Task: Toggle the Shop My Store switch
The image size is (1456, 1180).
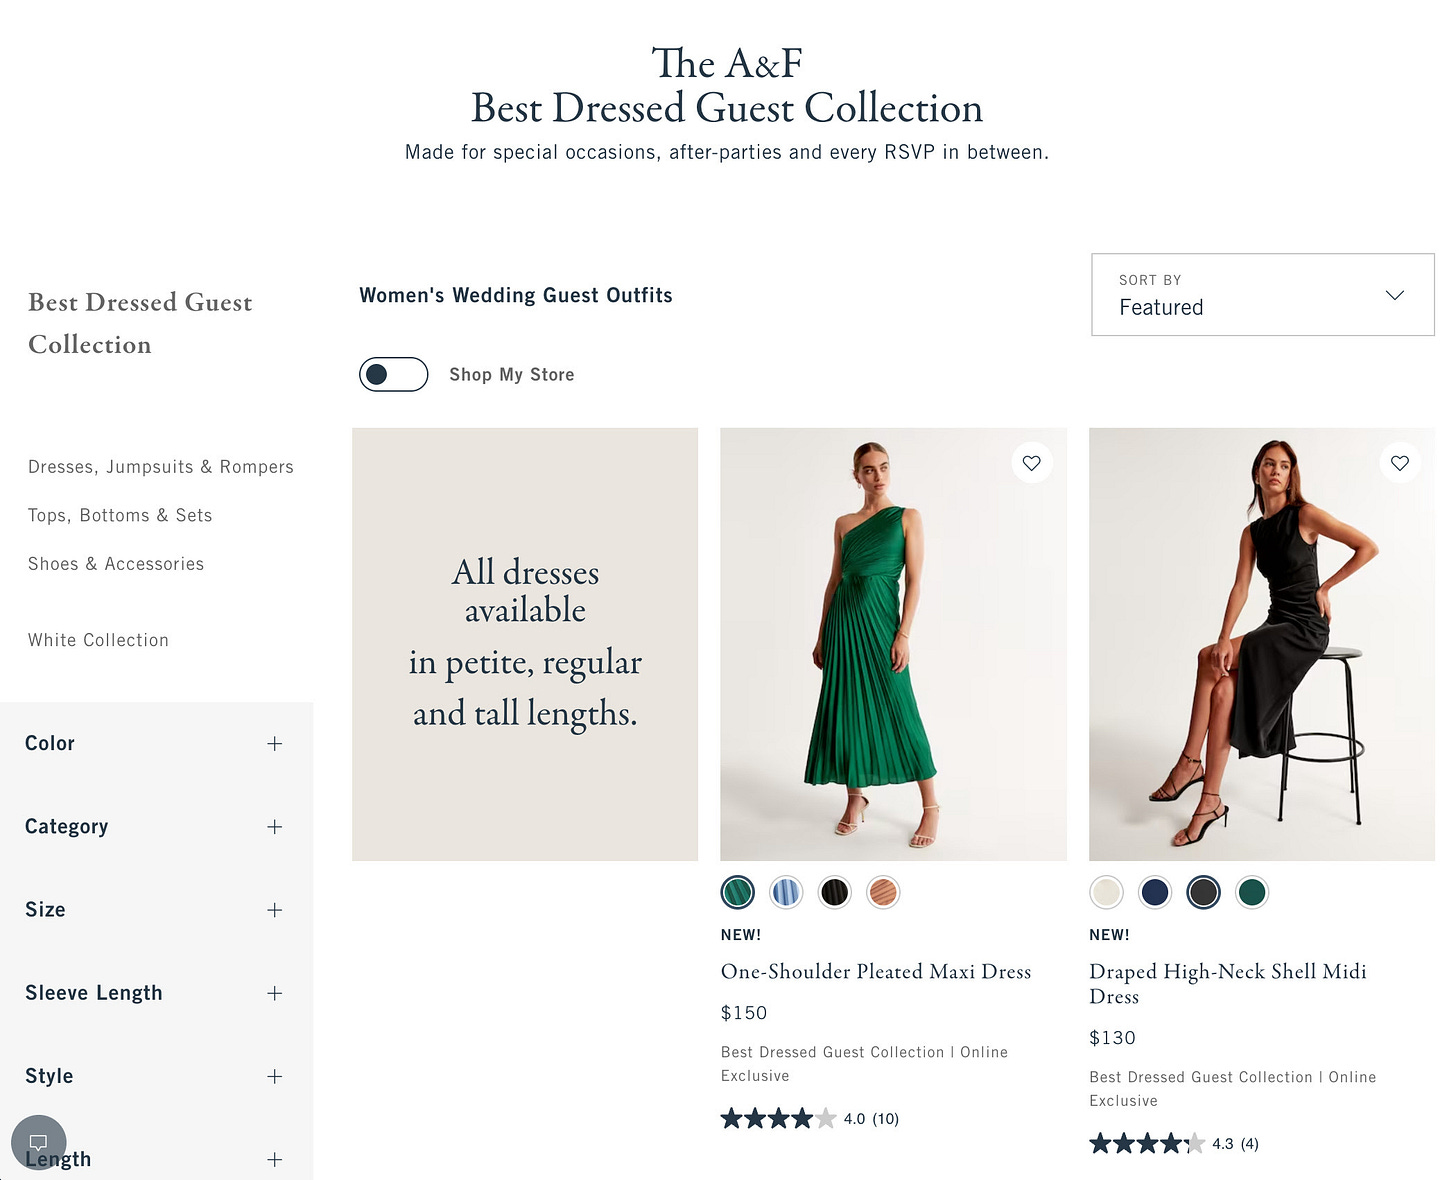Action: [x=394, y=374]
